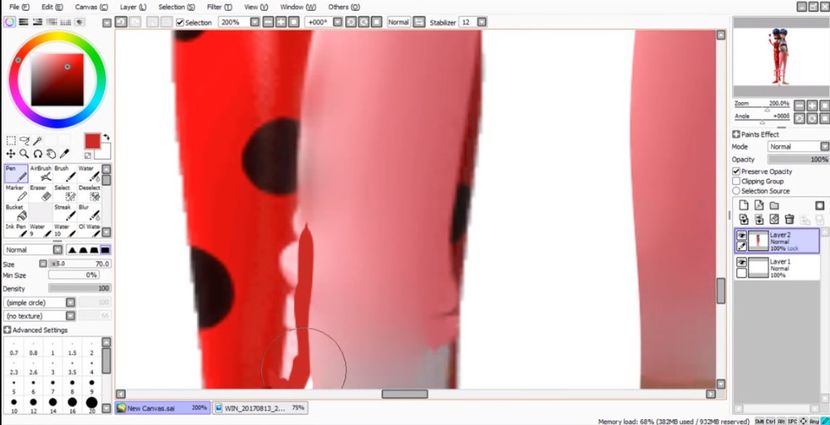The image size is (830, 425).
Task: Select the Pen tool
Action: [x=16, y=174]
